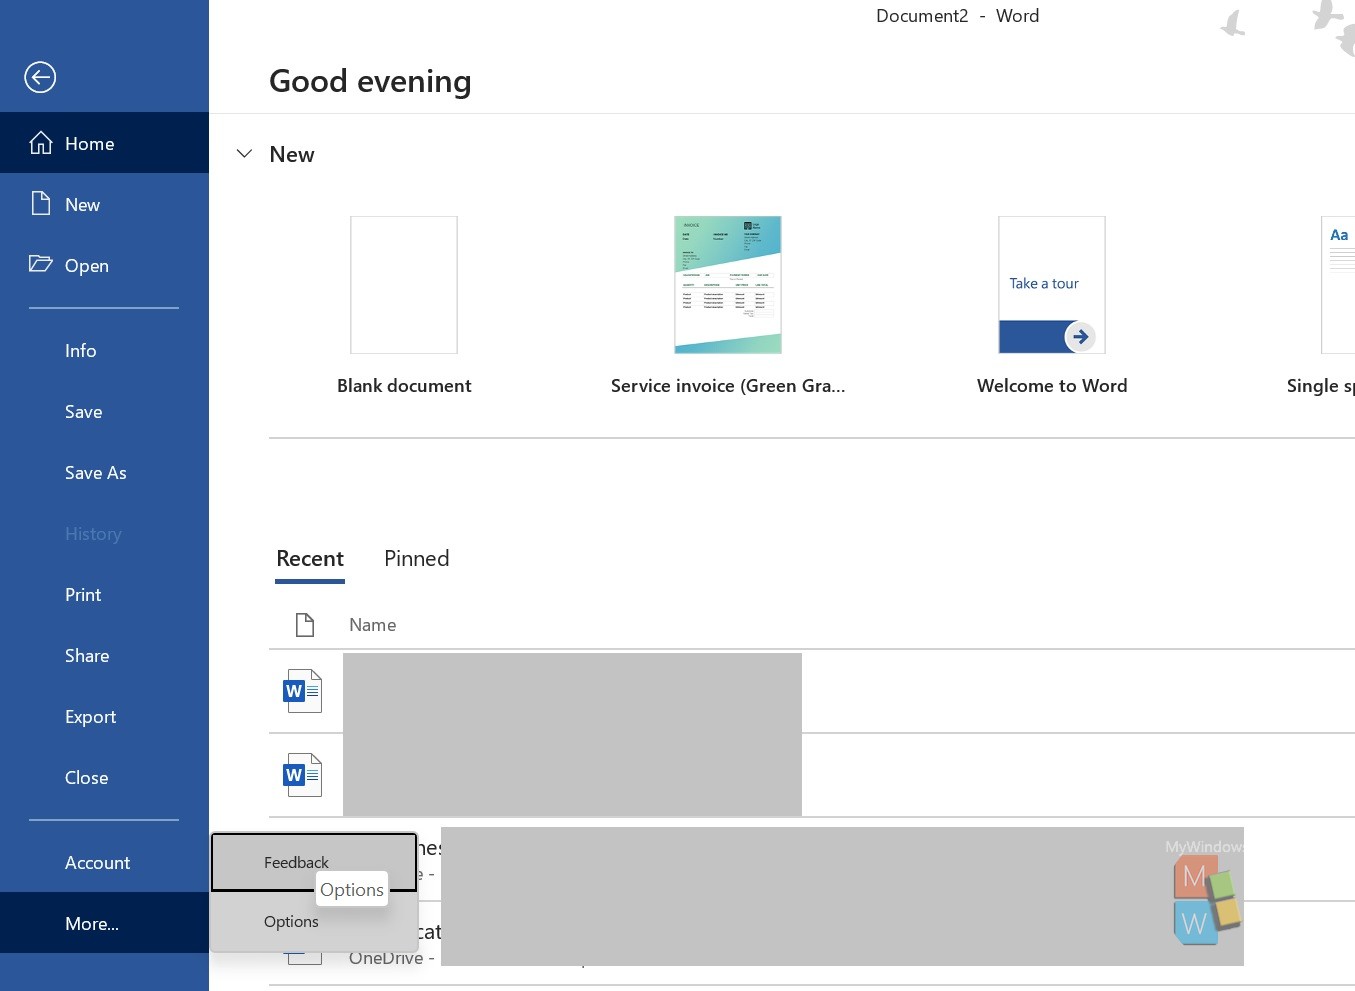This screenshot has height=991, width=1355.
Task: Open the second recent Word document icon
Action: coord(303,775)
